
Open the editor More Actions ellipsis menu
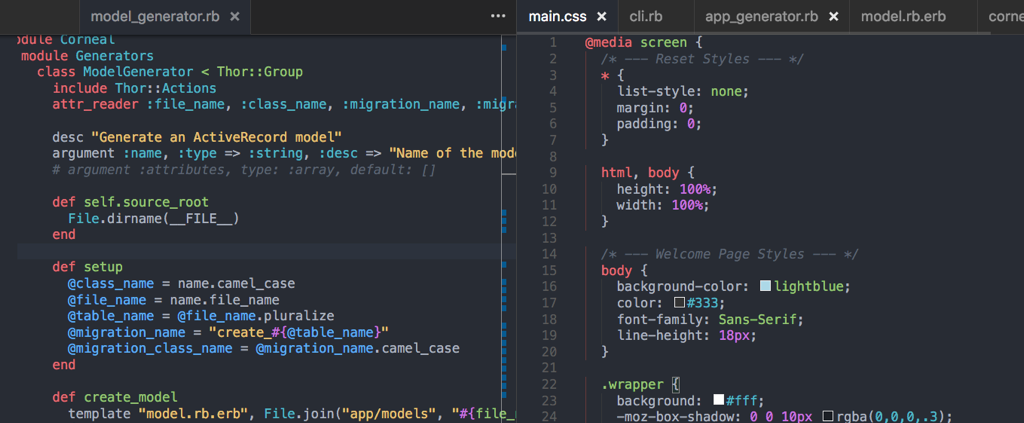498,16
